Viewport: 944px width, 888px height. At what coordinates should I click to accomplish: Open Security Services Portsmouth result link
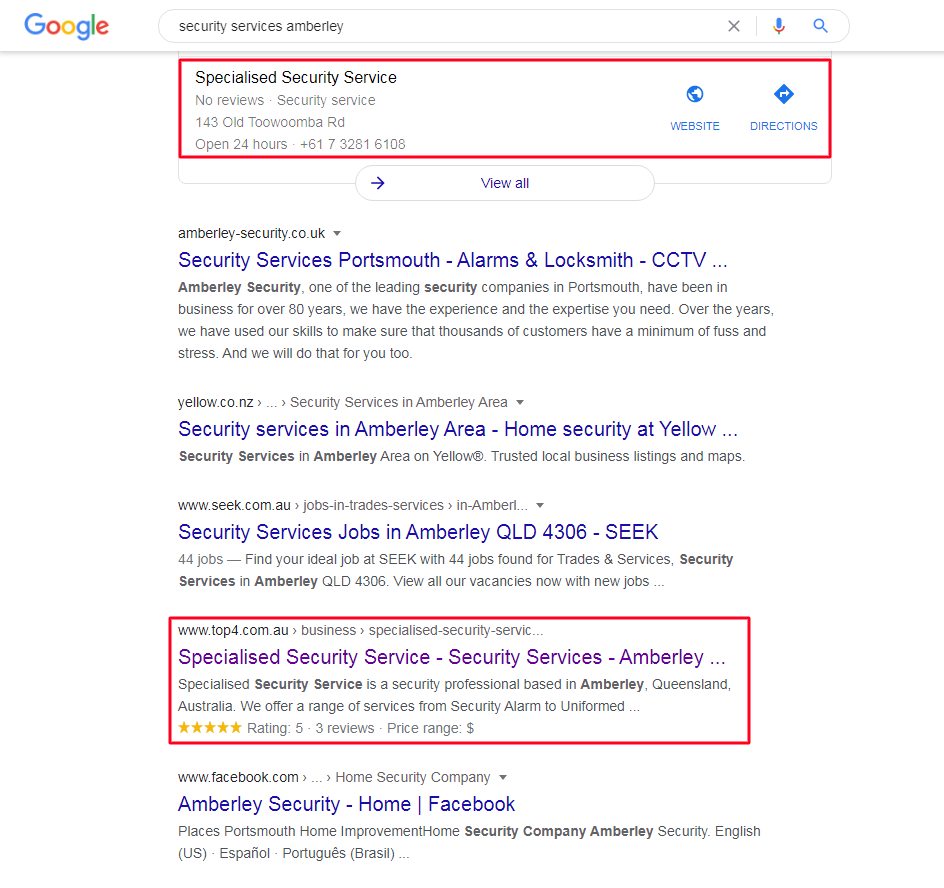pyautogui.click(x=453, y=260)
